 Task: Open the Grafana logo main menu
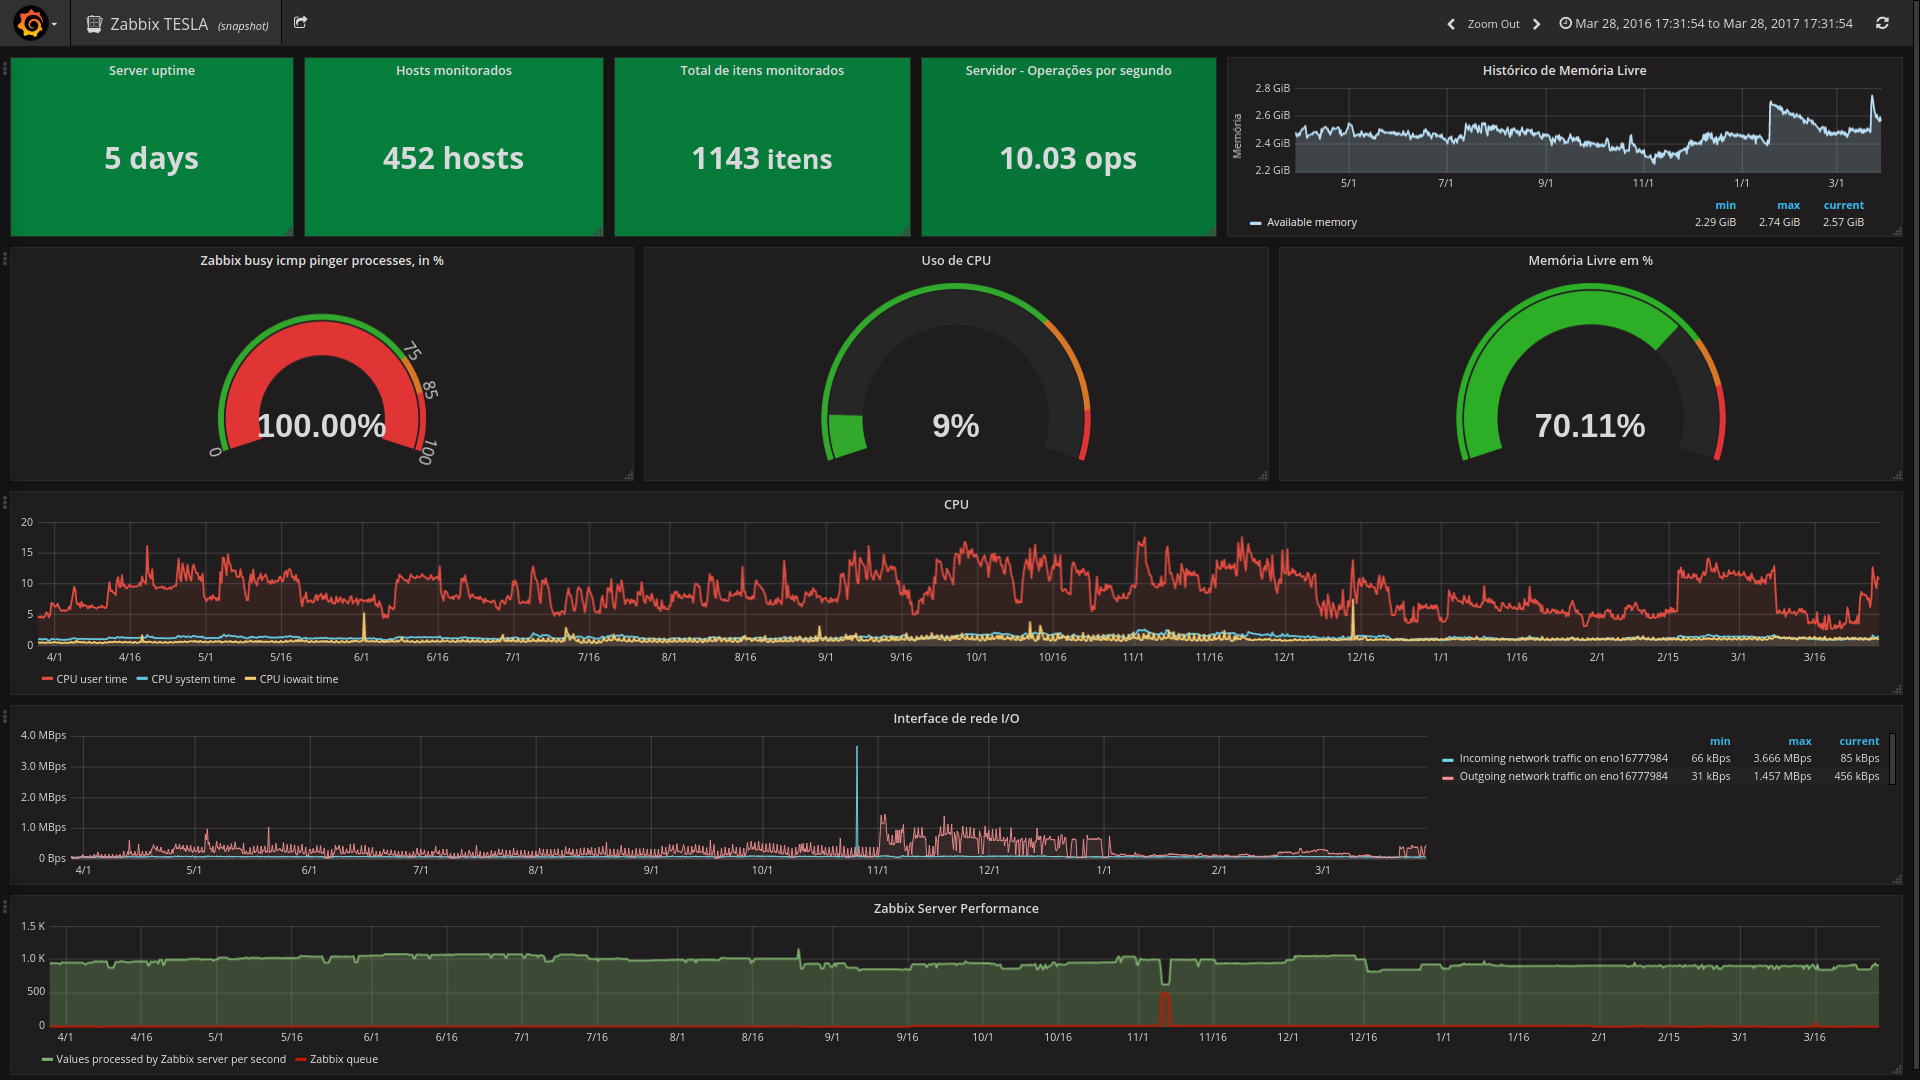pos(31,23)
